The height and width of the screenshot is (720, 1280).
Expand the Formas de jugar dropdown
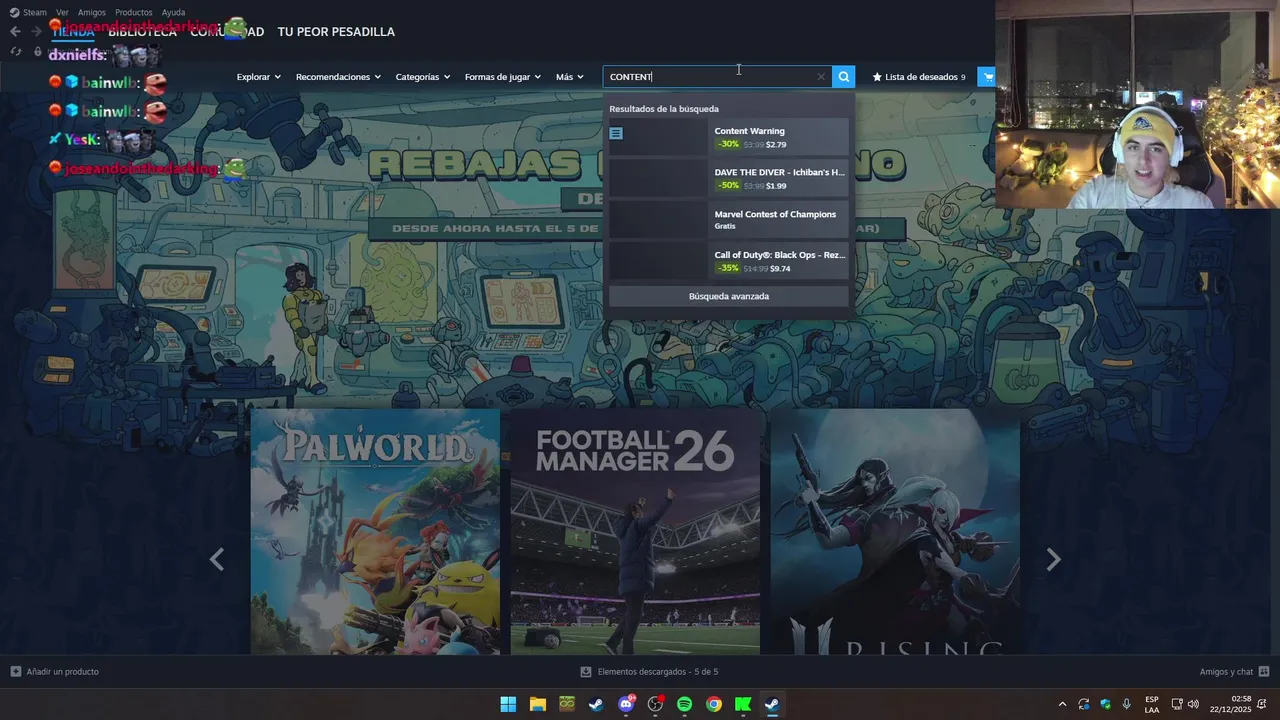pyautogui.click(x=502, y=77)
